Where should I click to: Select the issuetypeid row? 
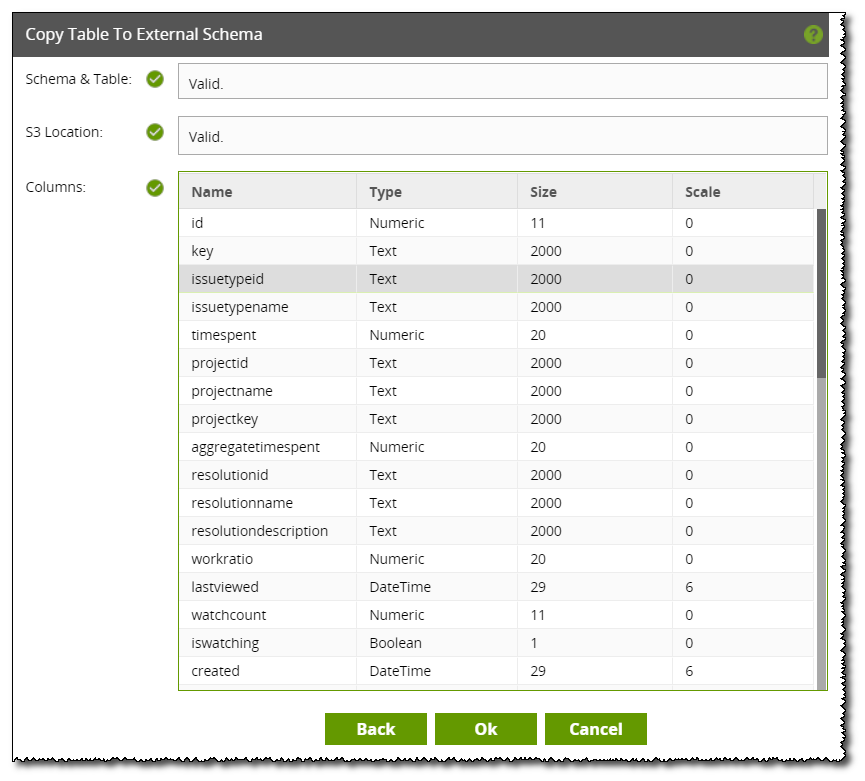tap(496, 279)
